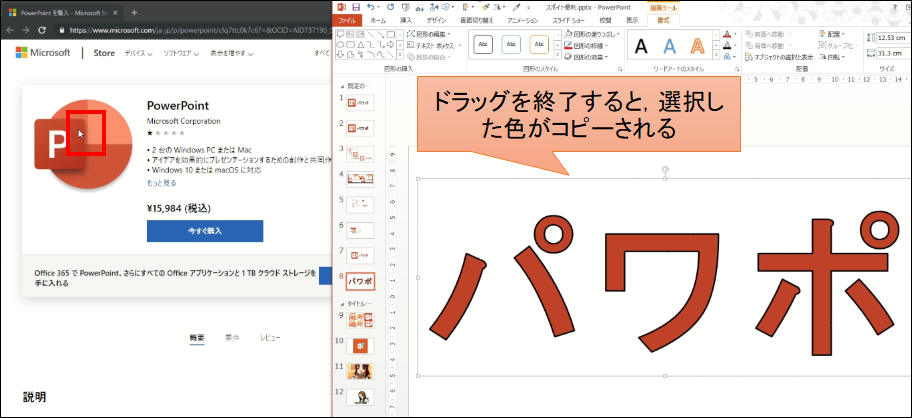Apply the black A WordArt style

click(x=641, y=46)
